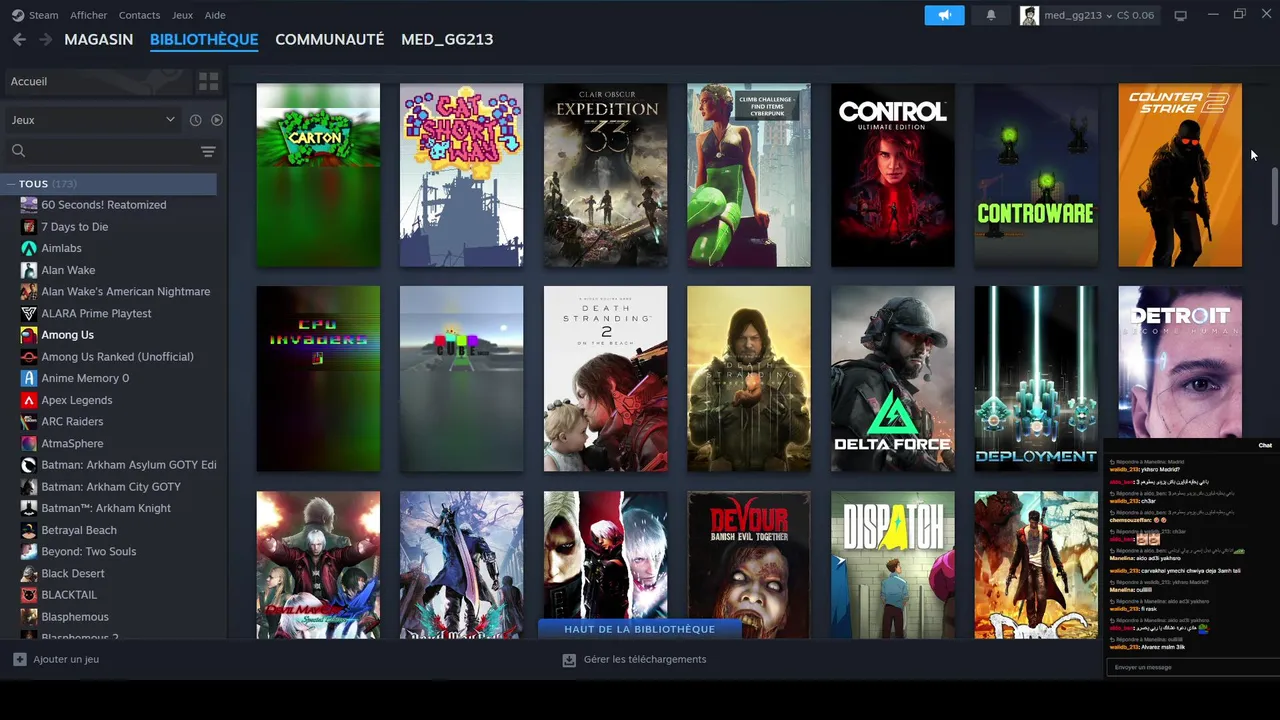Select AtmaSphere in the list
Viewport: 1280px width, 720px height.
point(72,443)
